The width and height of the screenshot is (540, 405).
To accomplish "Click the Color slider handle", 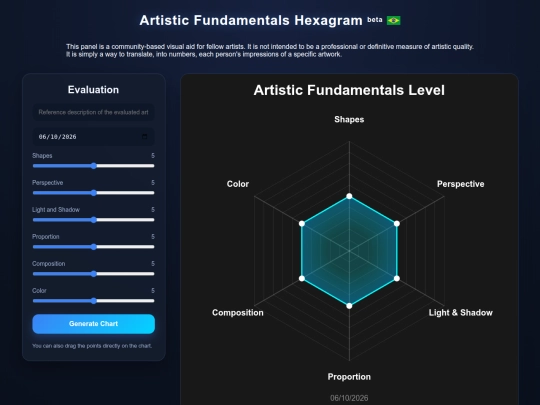I will point(94,301).
